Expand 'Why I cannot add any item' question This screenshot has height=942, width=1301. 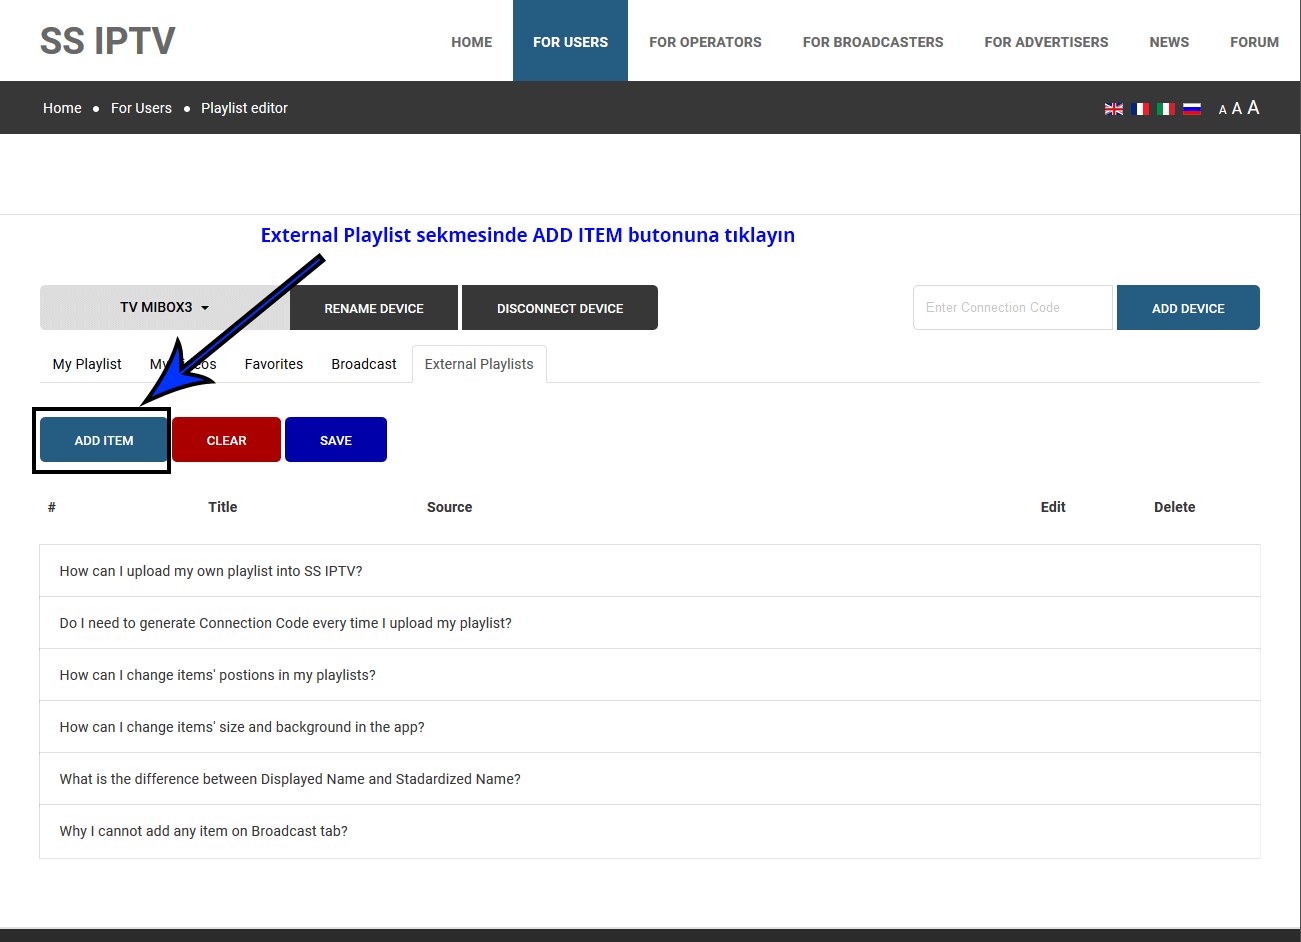[204, 831]
